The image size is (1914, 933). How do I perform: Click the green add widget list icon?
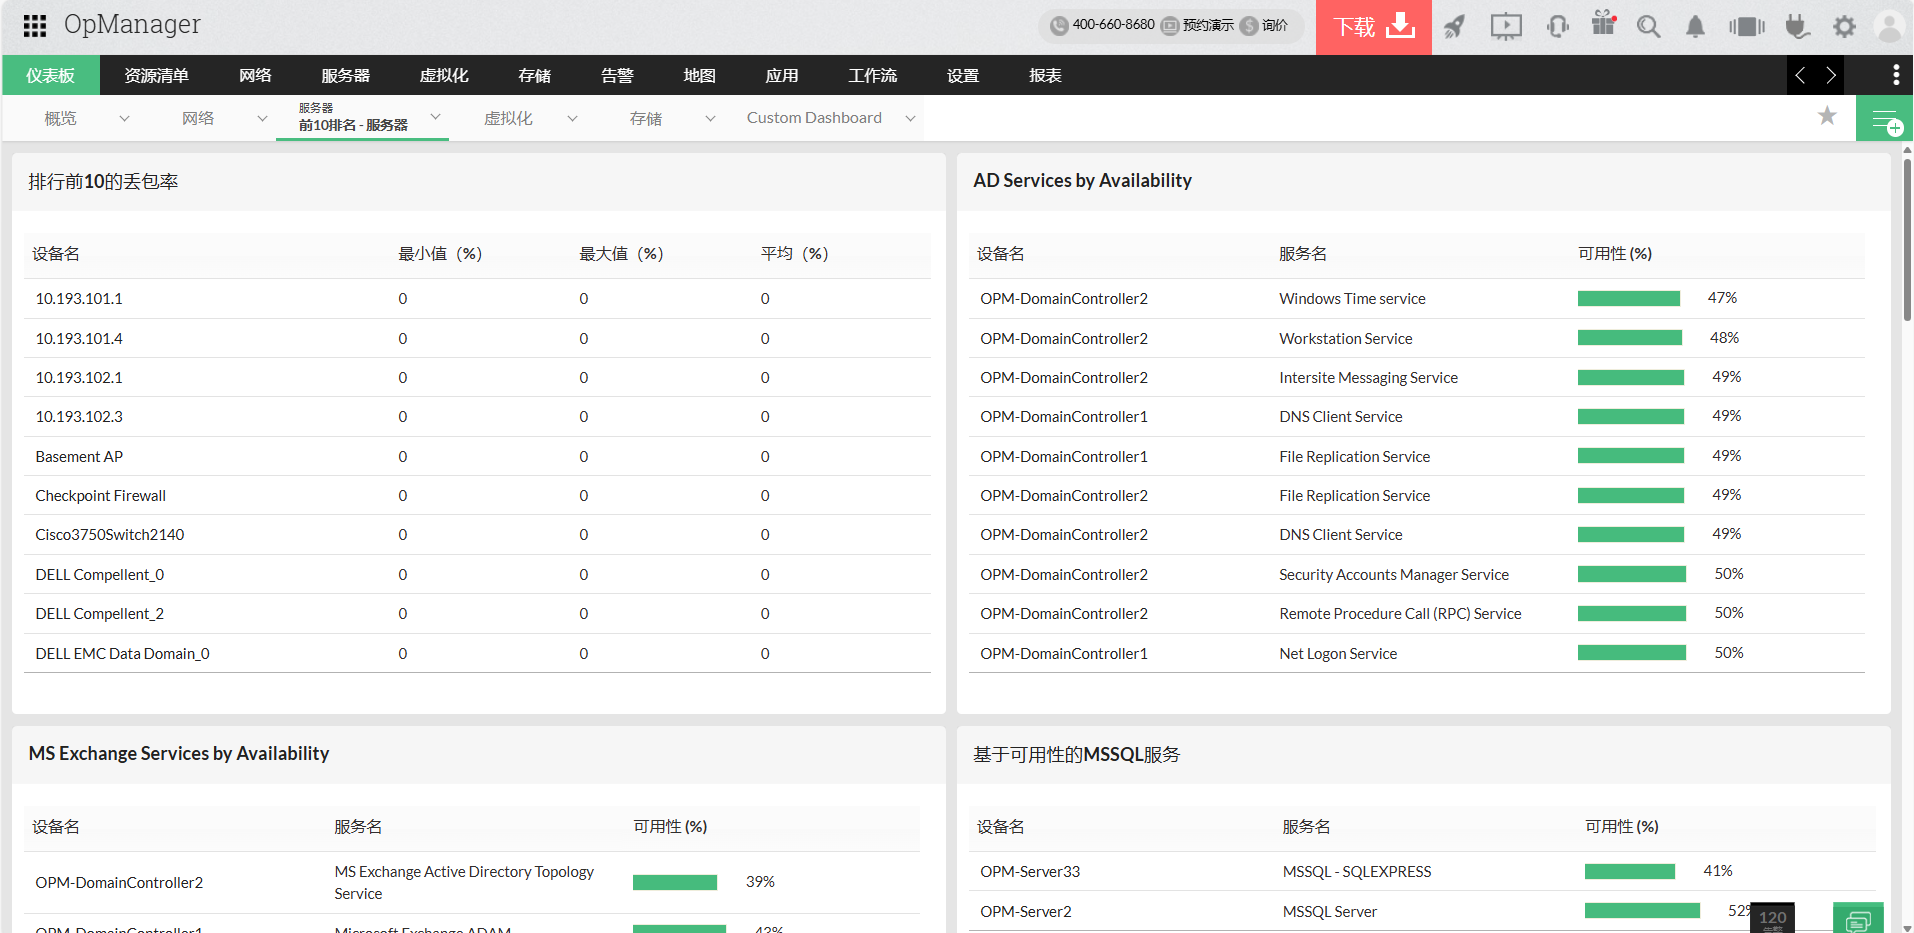point(1885,118)
